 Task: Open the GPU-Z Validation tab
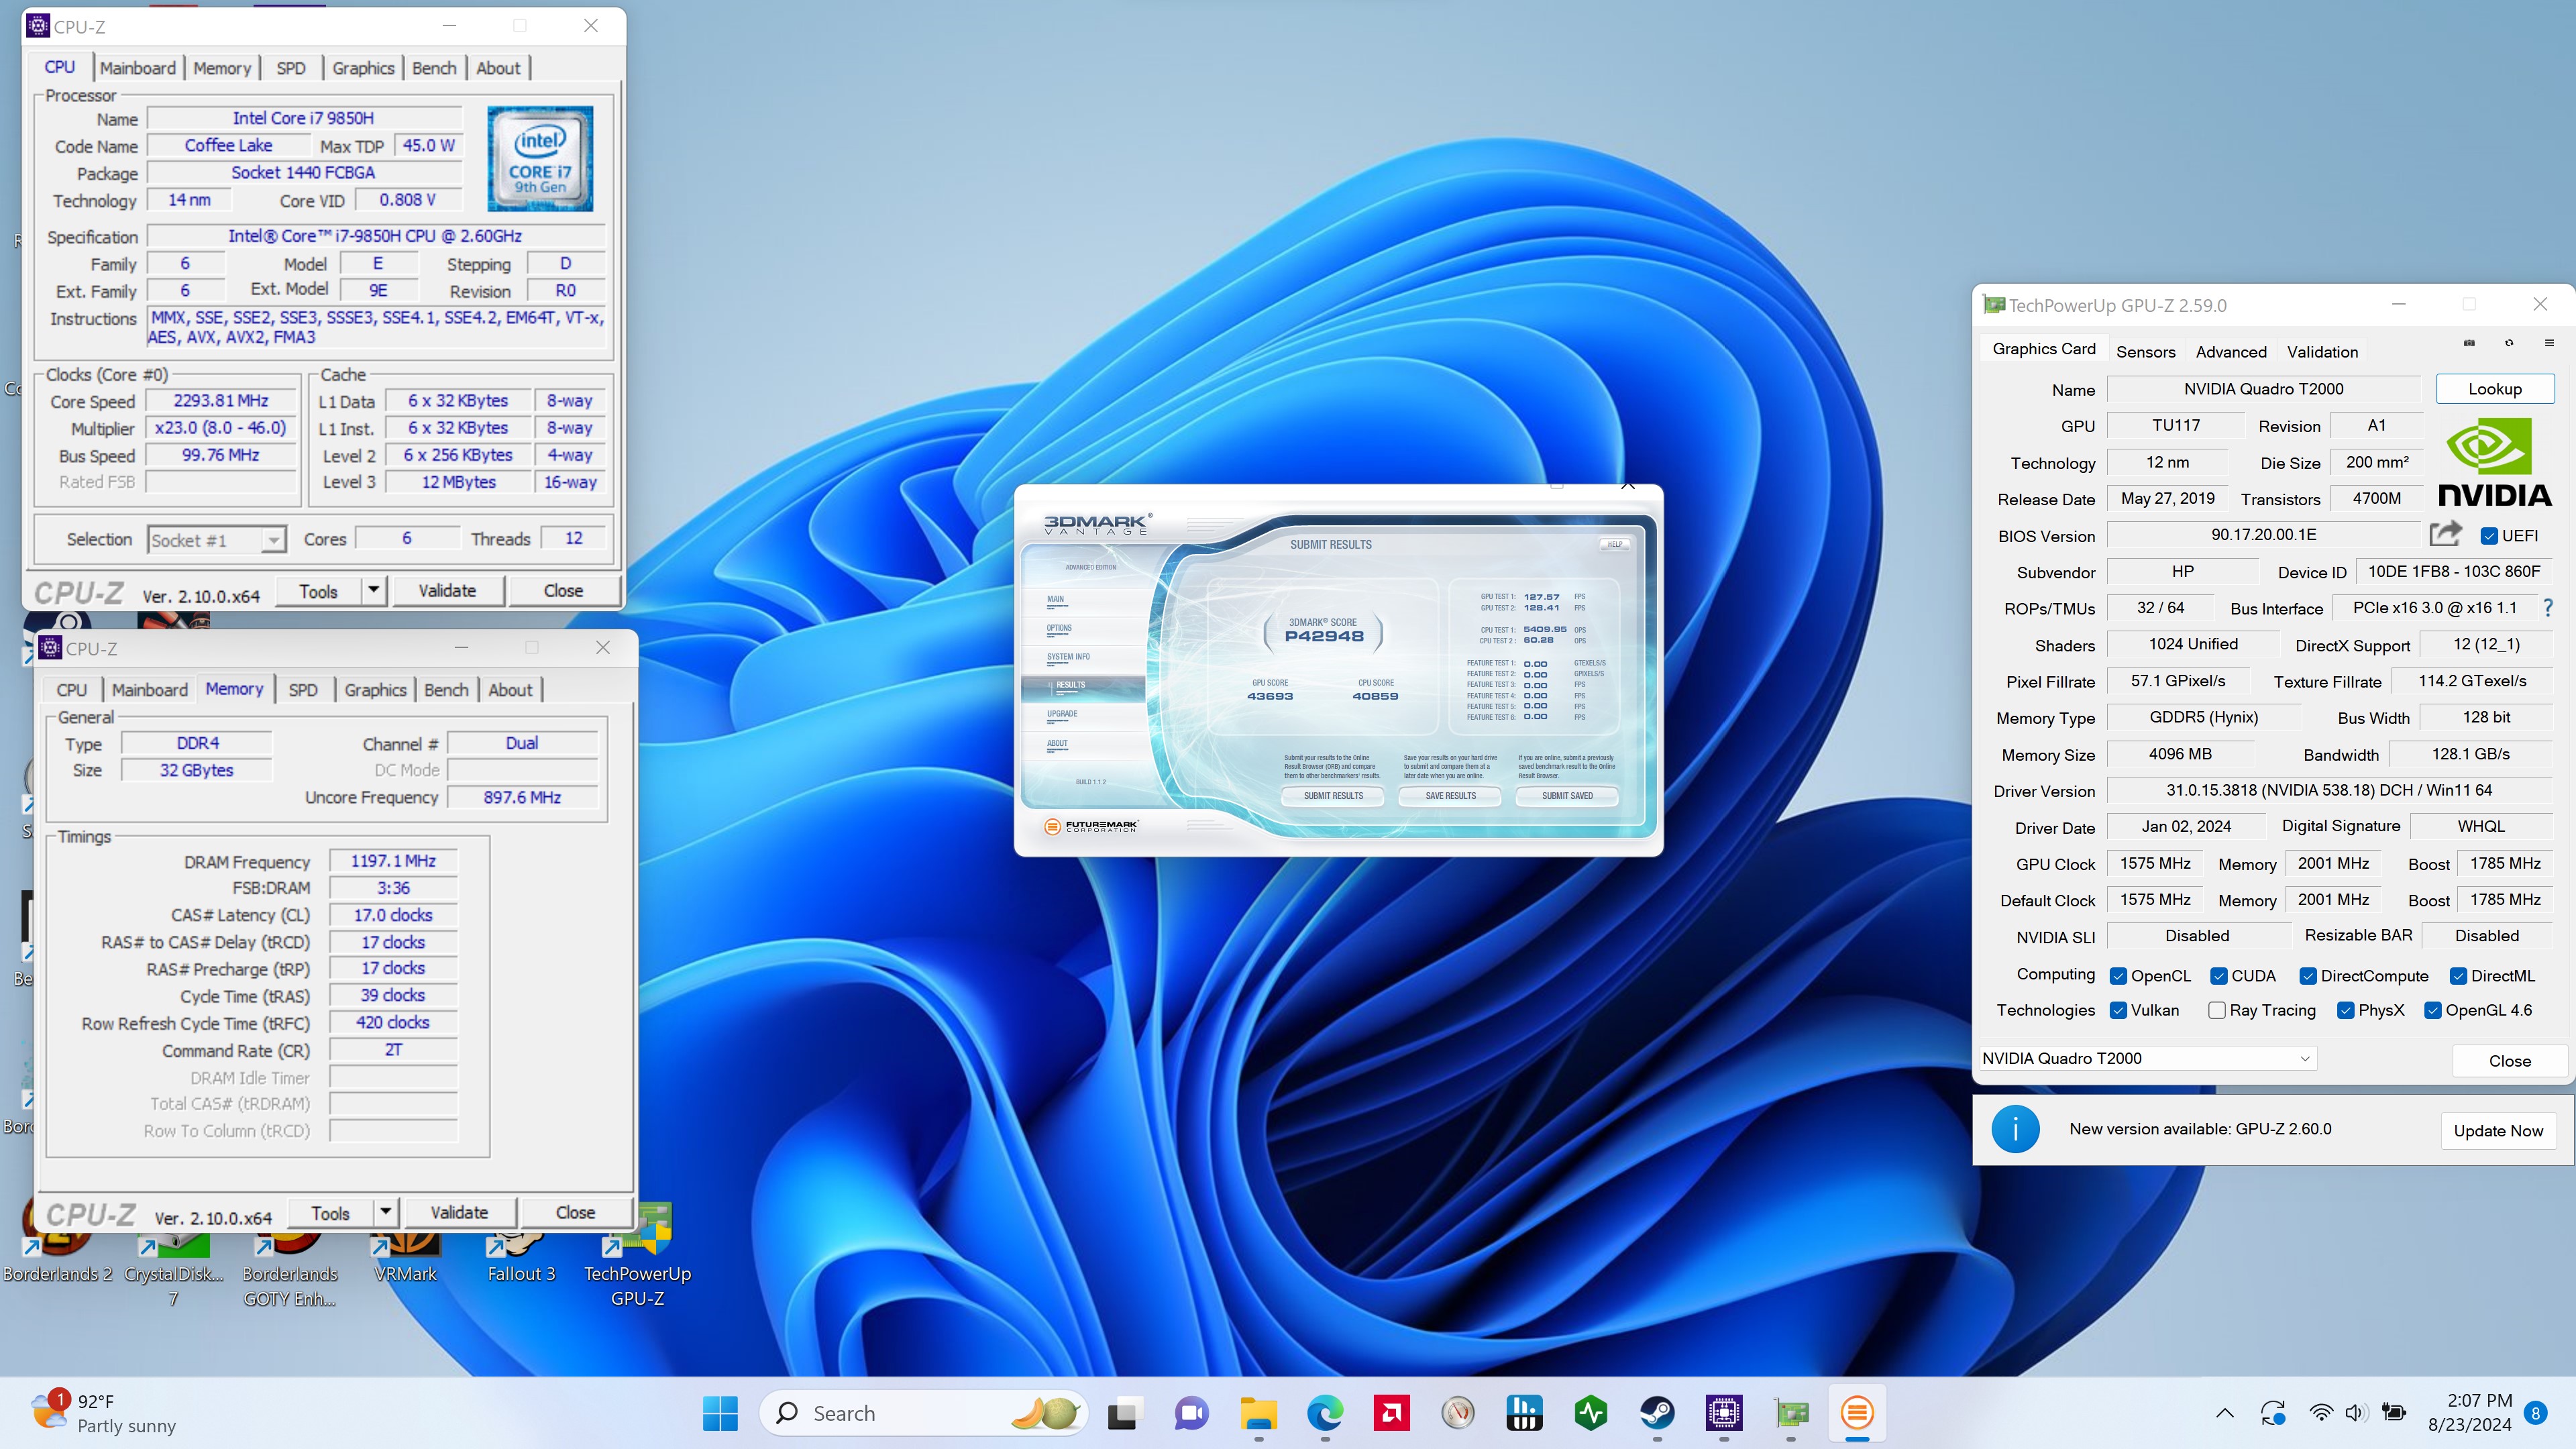[x=2322, y=352]
